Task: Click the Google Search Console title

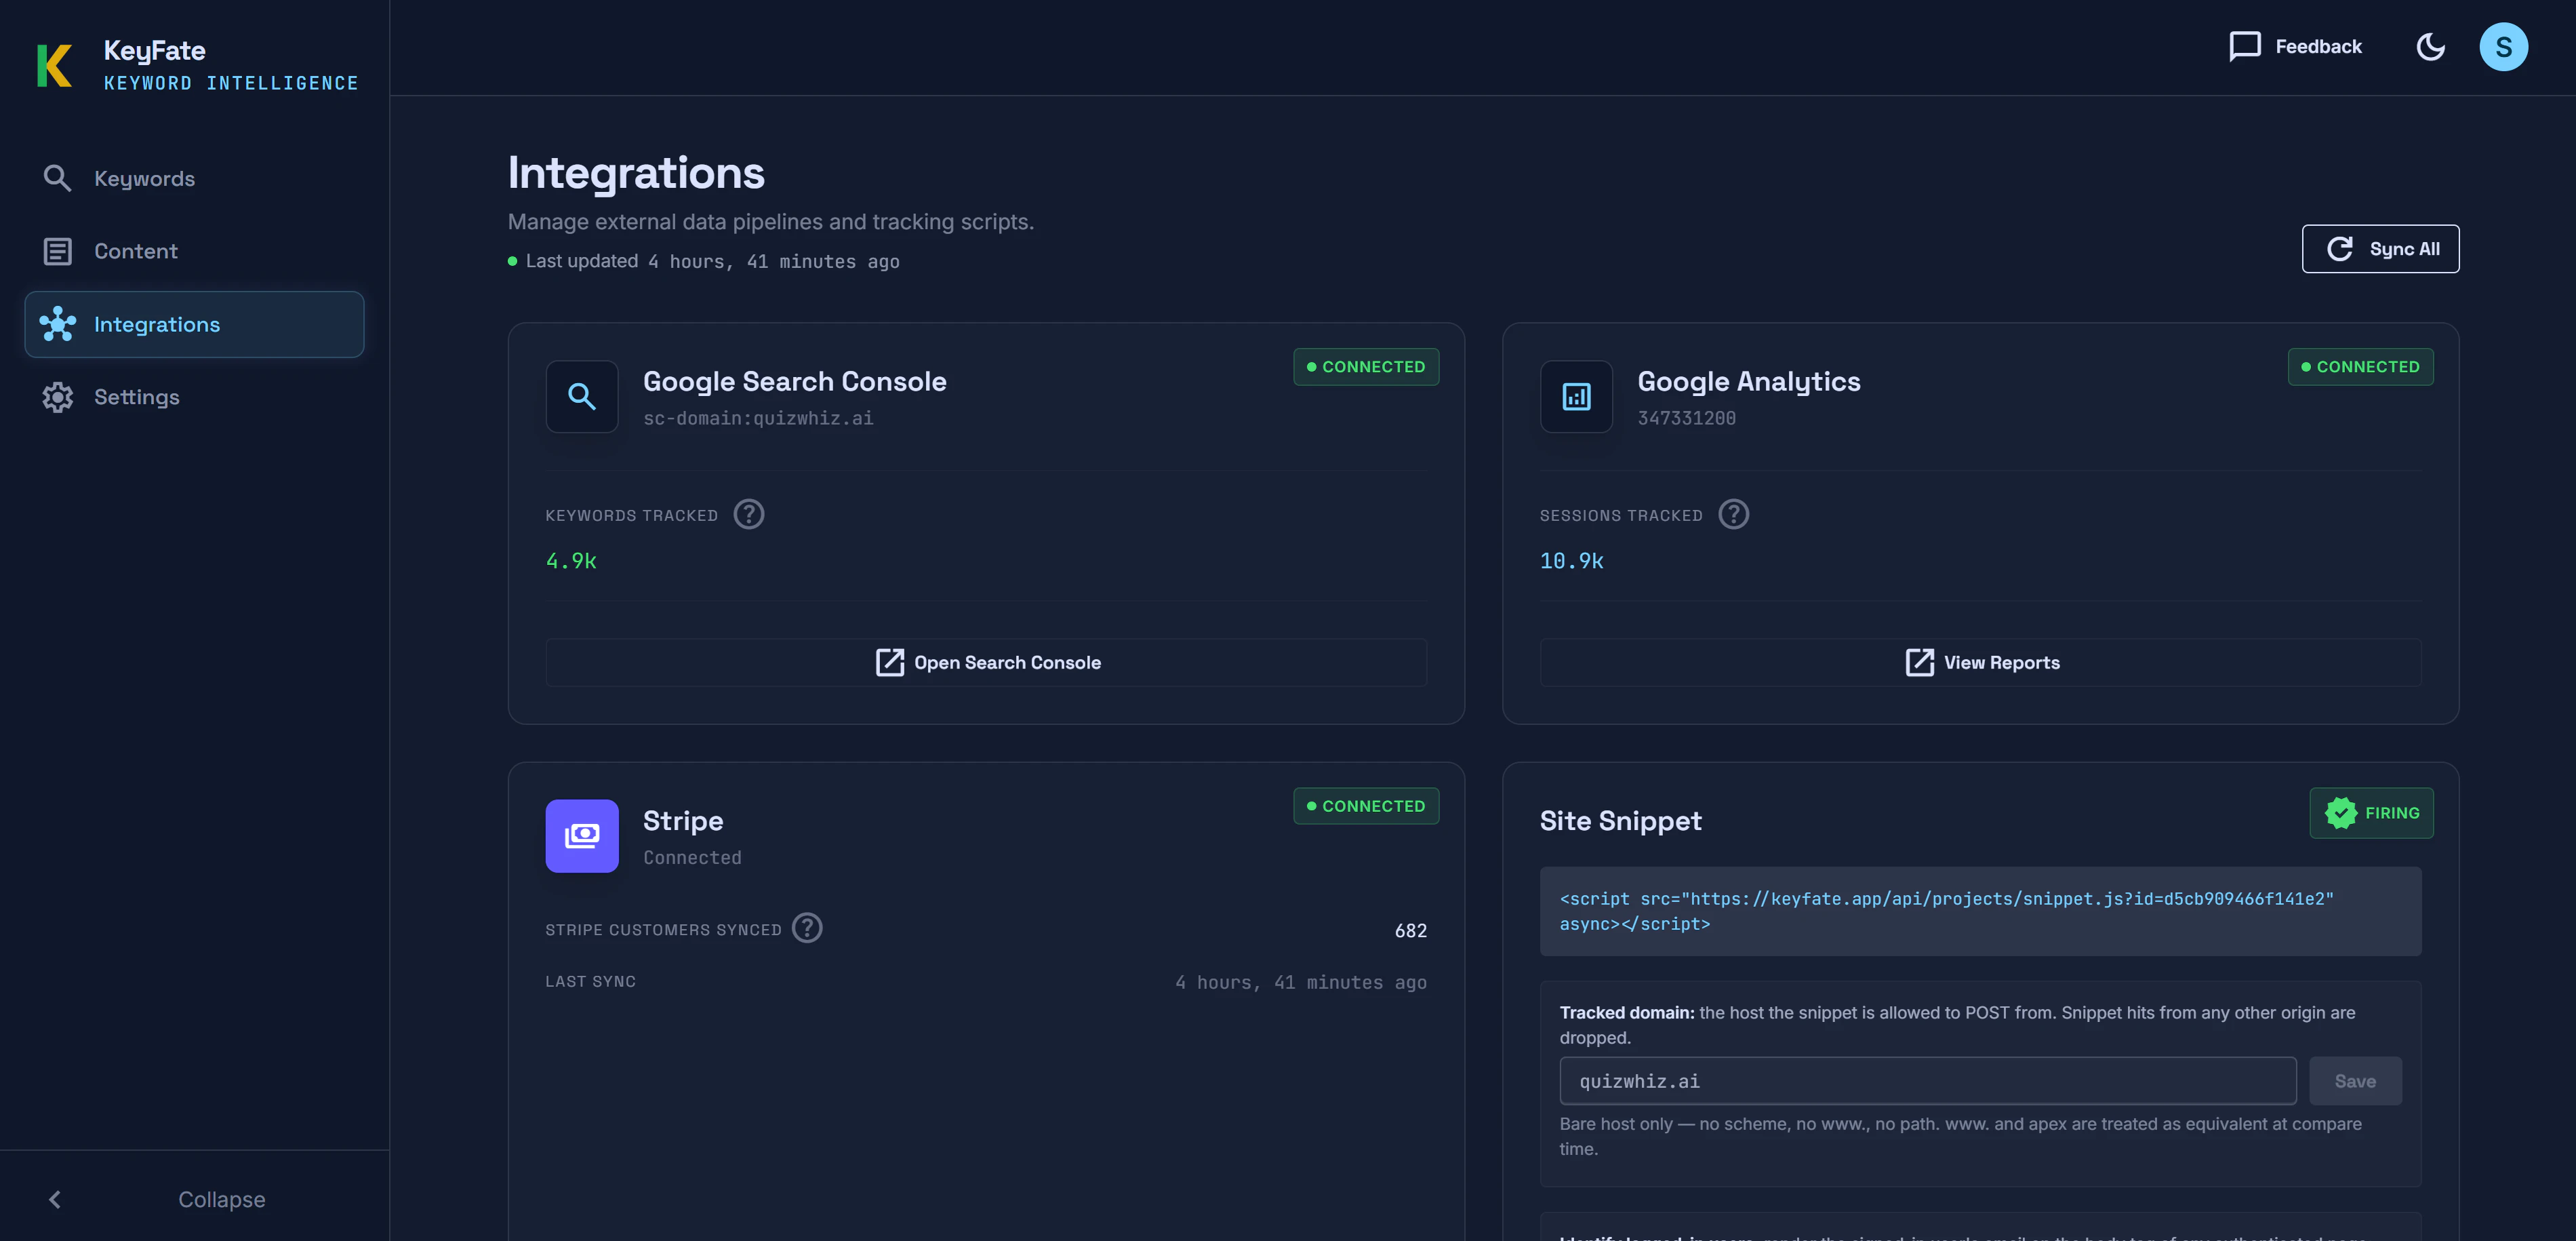Action: [x=794, y=381]
